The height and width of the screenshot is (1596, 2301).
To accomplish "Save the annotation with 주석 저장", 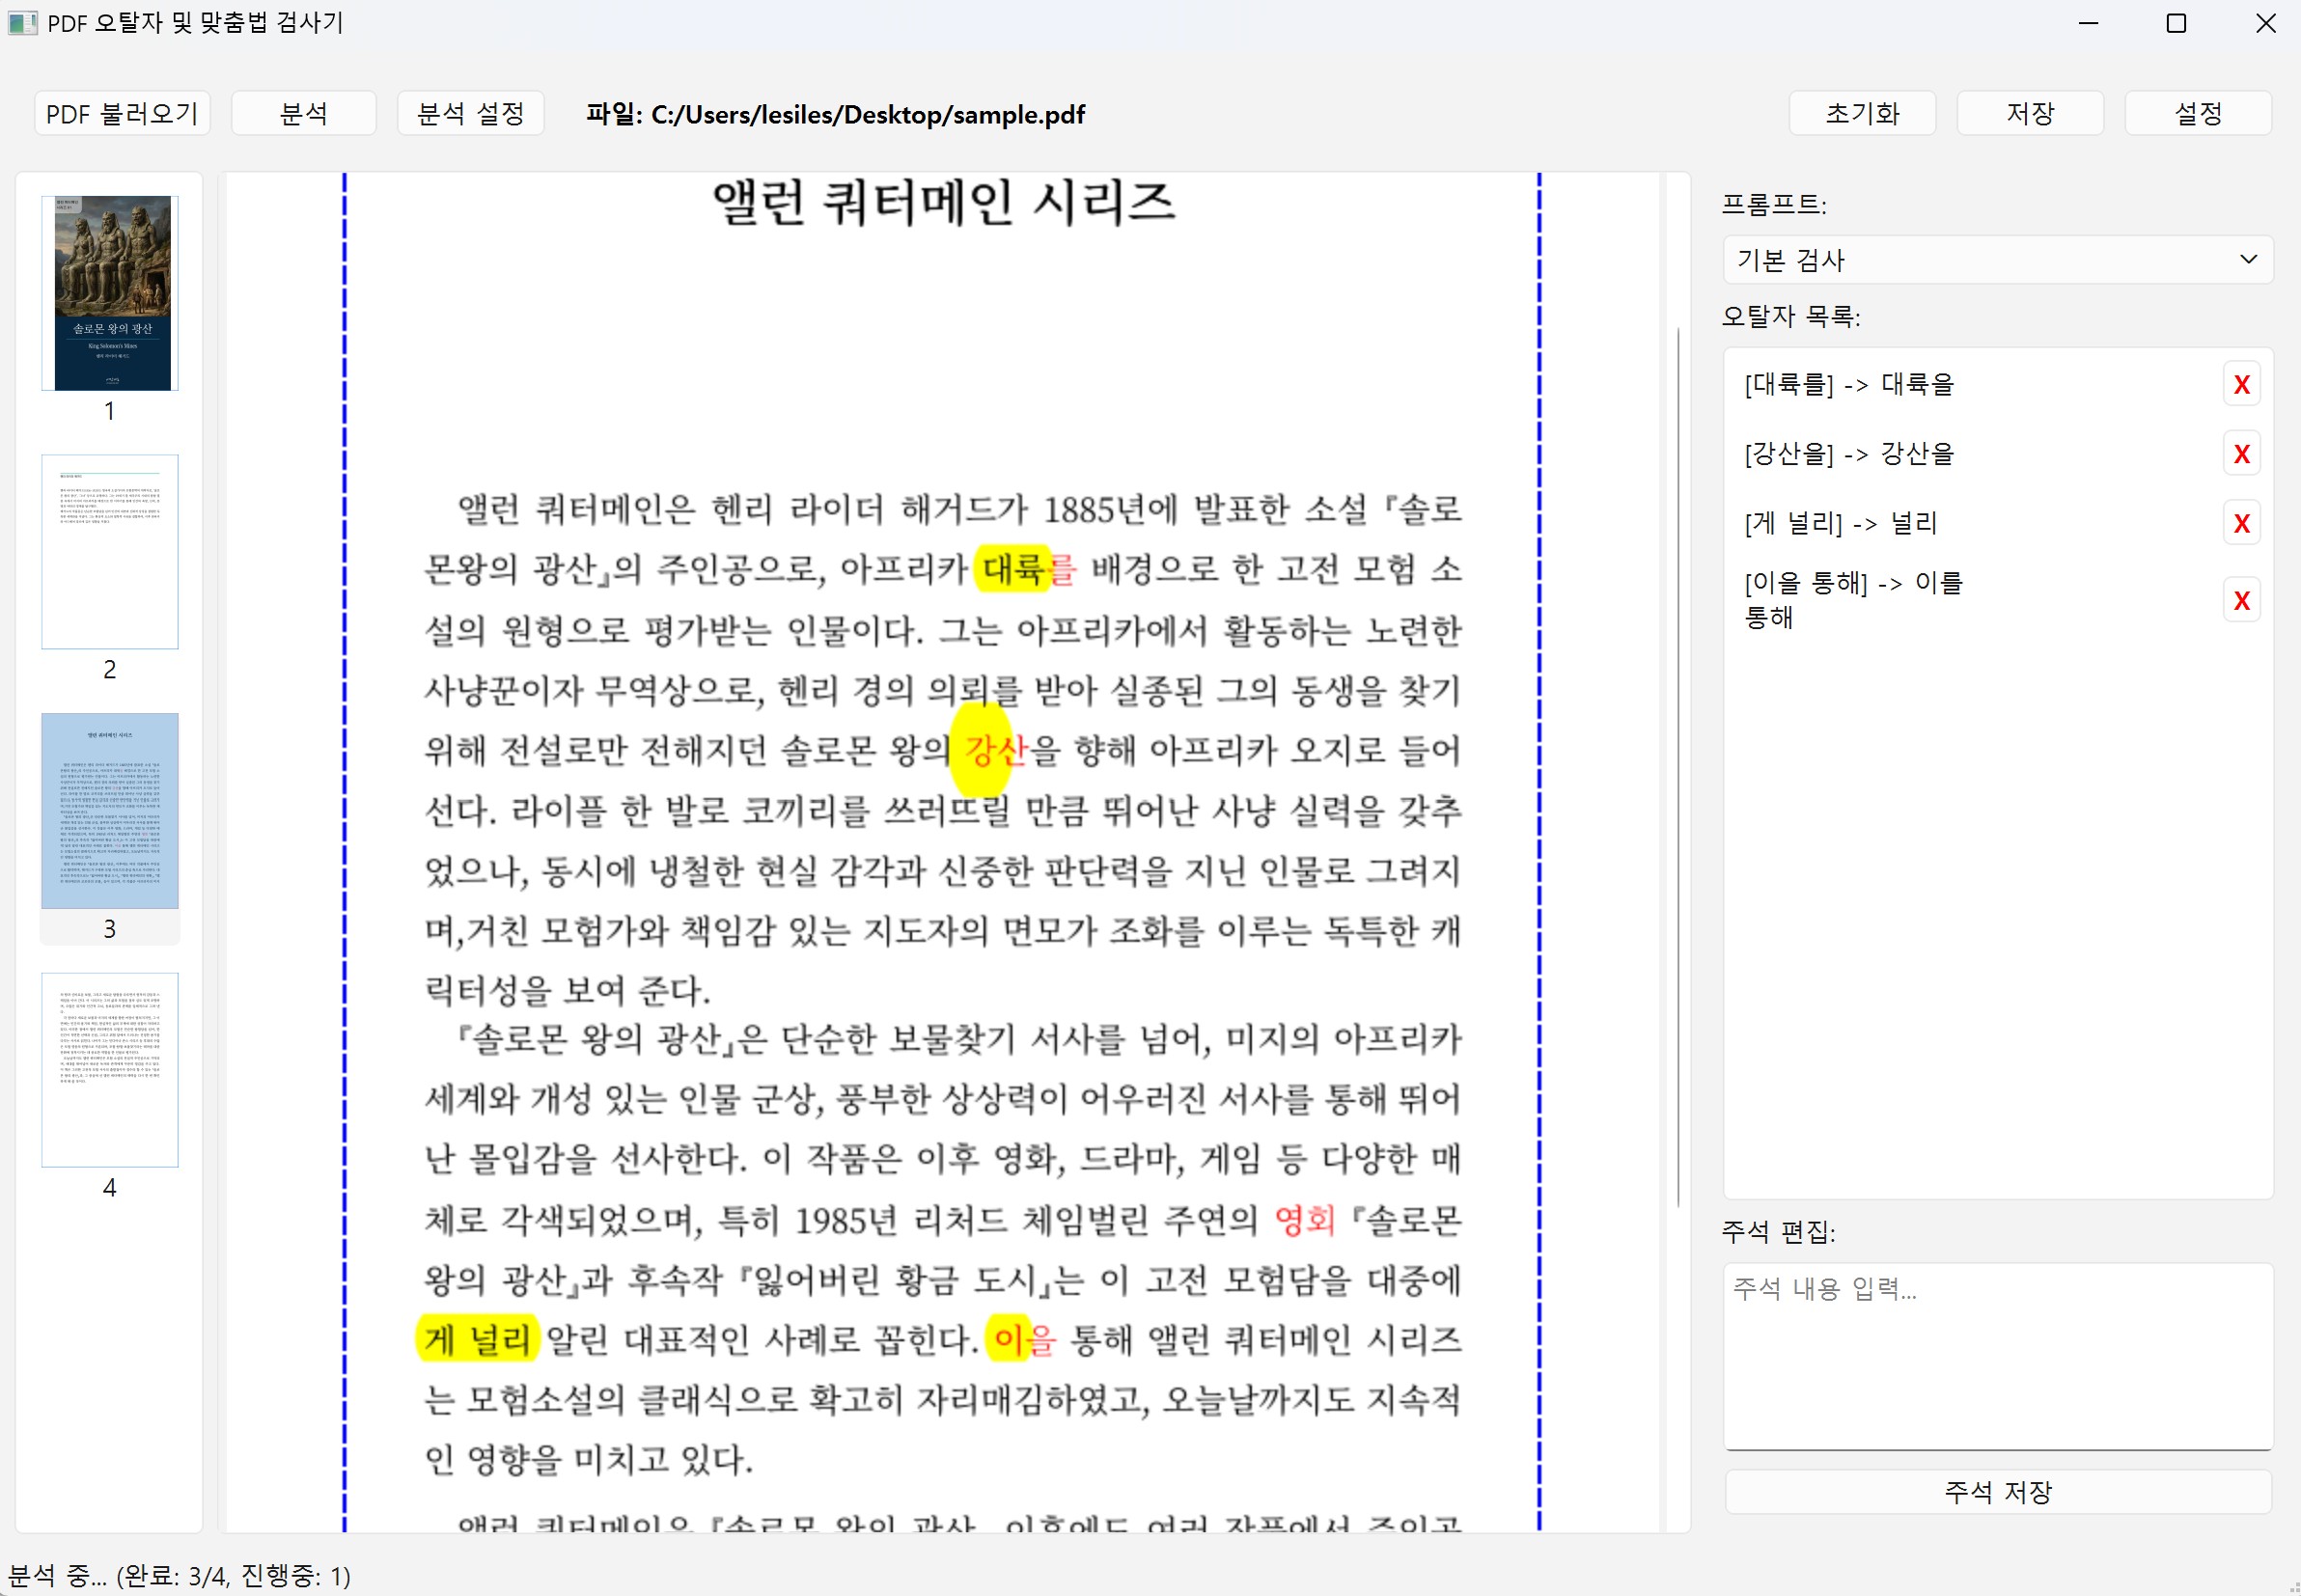I will 1997,1492.
